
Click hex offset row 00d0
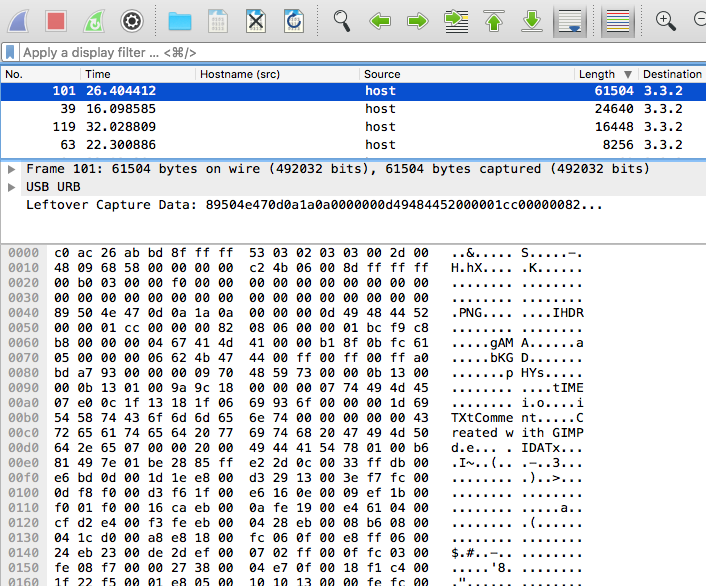pyautogui.click(x=23, y=448)
